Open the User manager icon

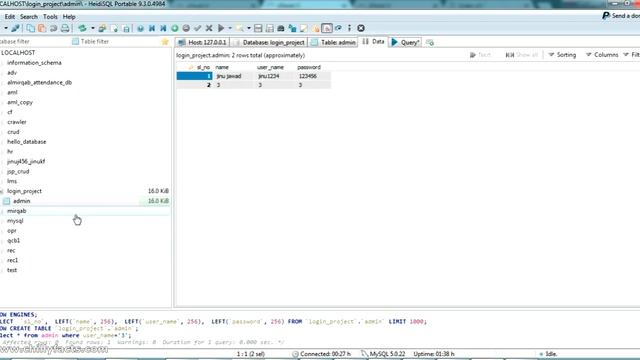click(x=102, y=28)
